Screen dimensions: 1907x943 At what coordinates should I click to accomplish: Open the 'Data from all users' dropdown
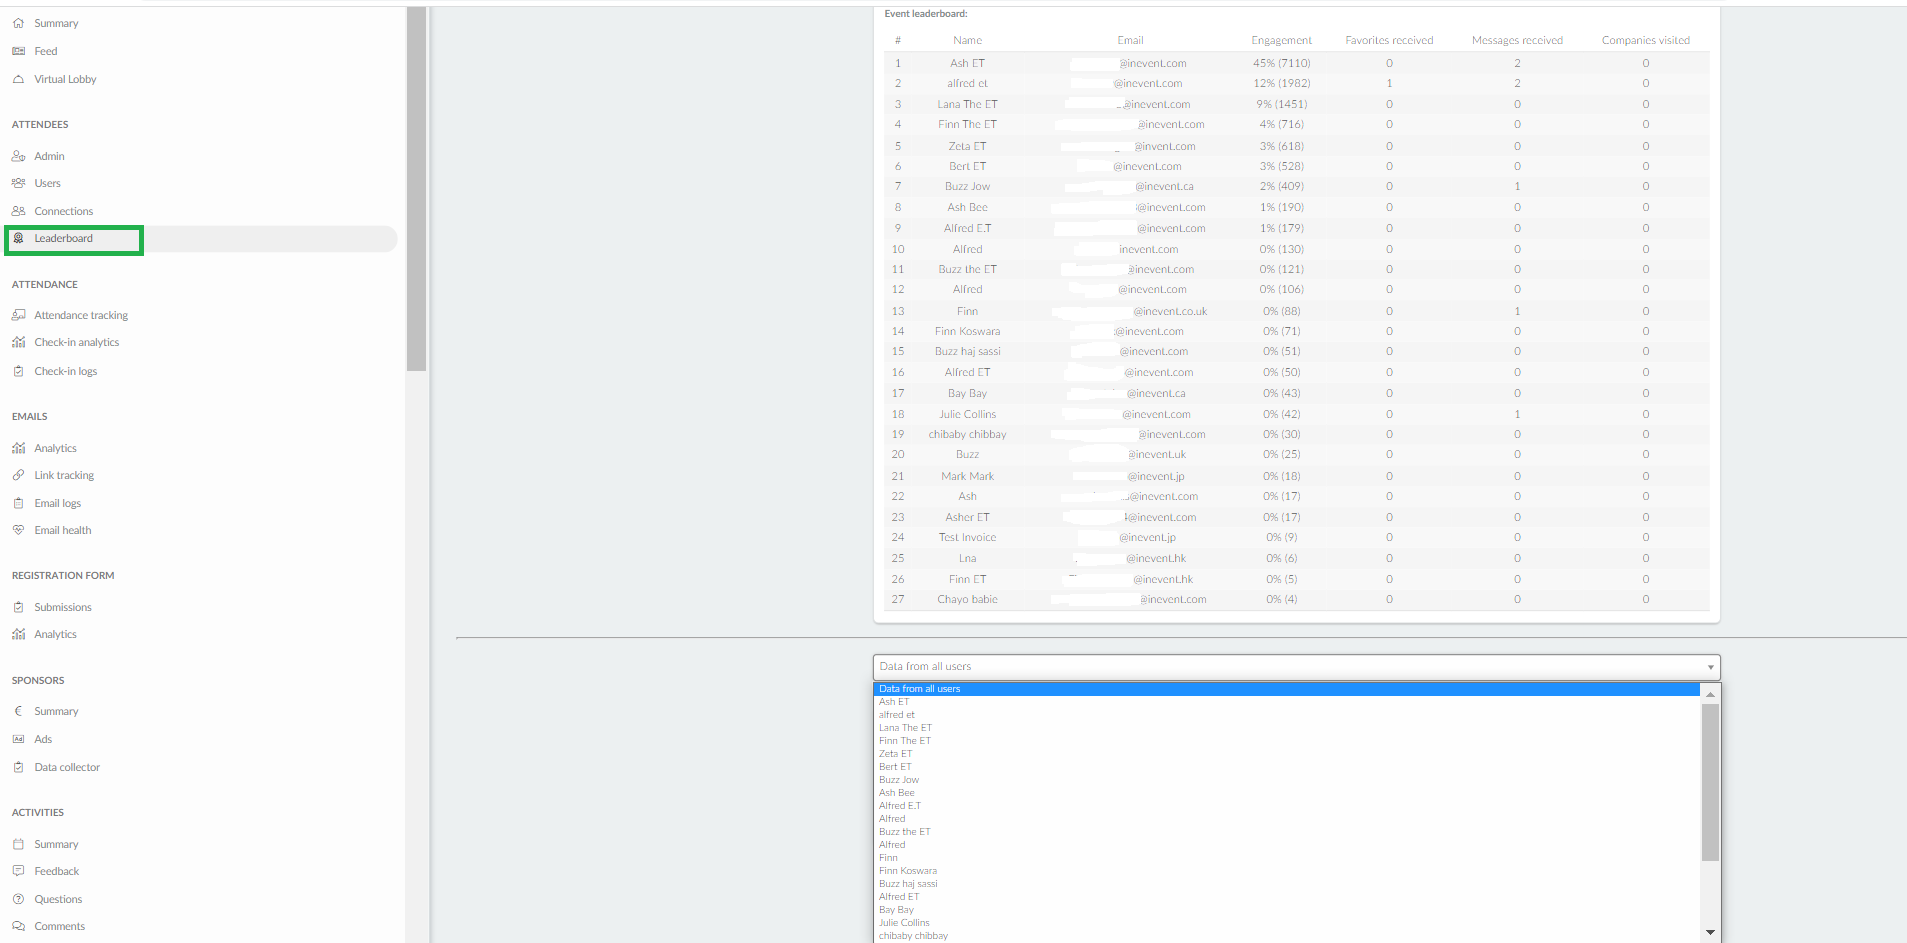[1297, 667]
